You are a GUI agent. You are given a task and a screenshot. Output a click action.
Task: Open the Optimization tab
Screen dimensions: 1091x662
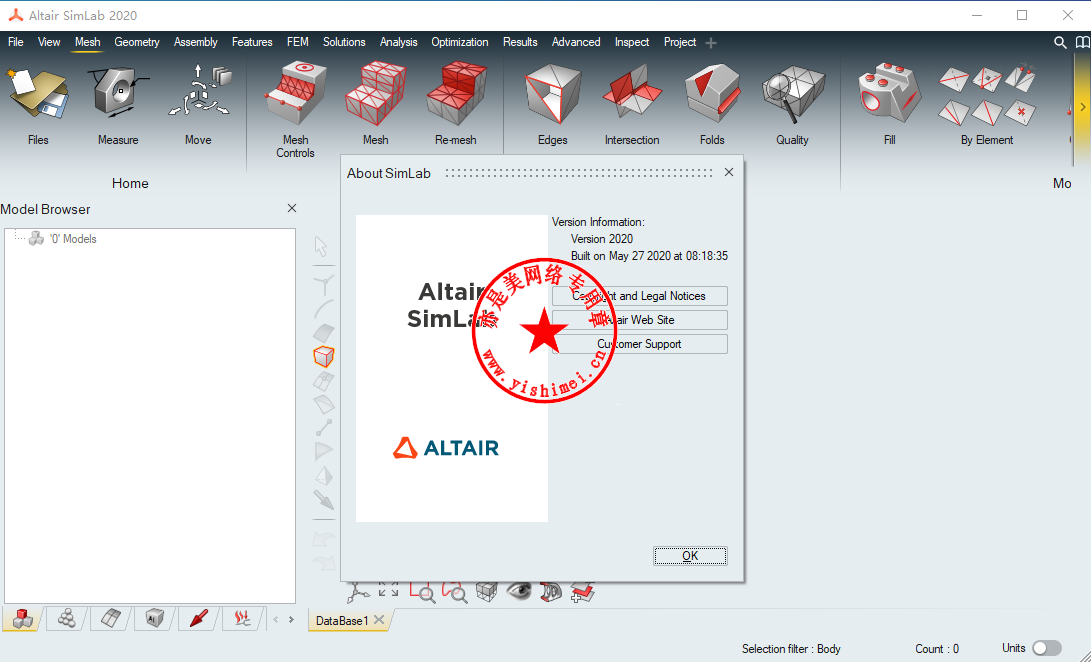(460, 42)
